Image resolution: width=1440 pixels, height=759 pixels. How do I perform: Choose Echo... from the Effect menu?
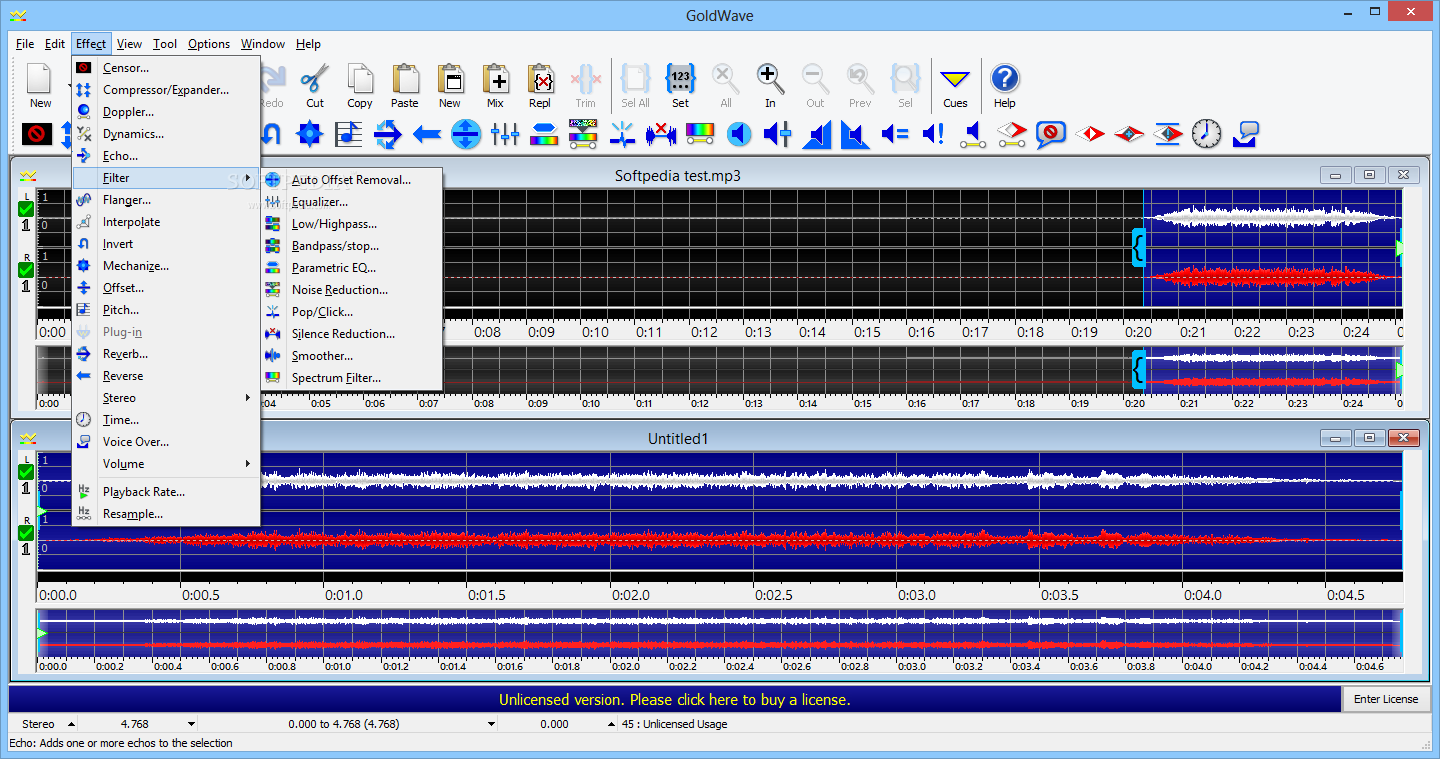[x=165, y=156]
